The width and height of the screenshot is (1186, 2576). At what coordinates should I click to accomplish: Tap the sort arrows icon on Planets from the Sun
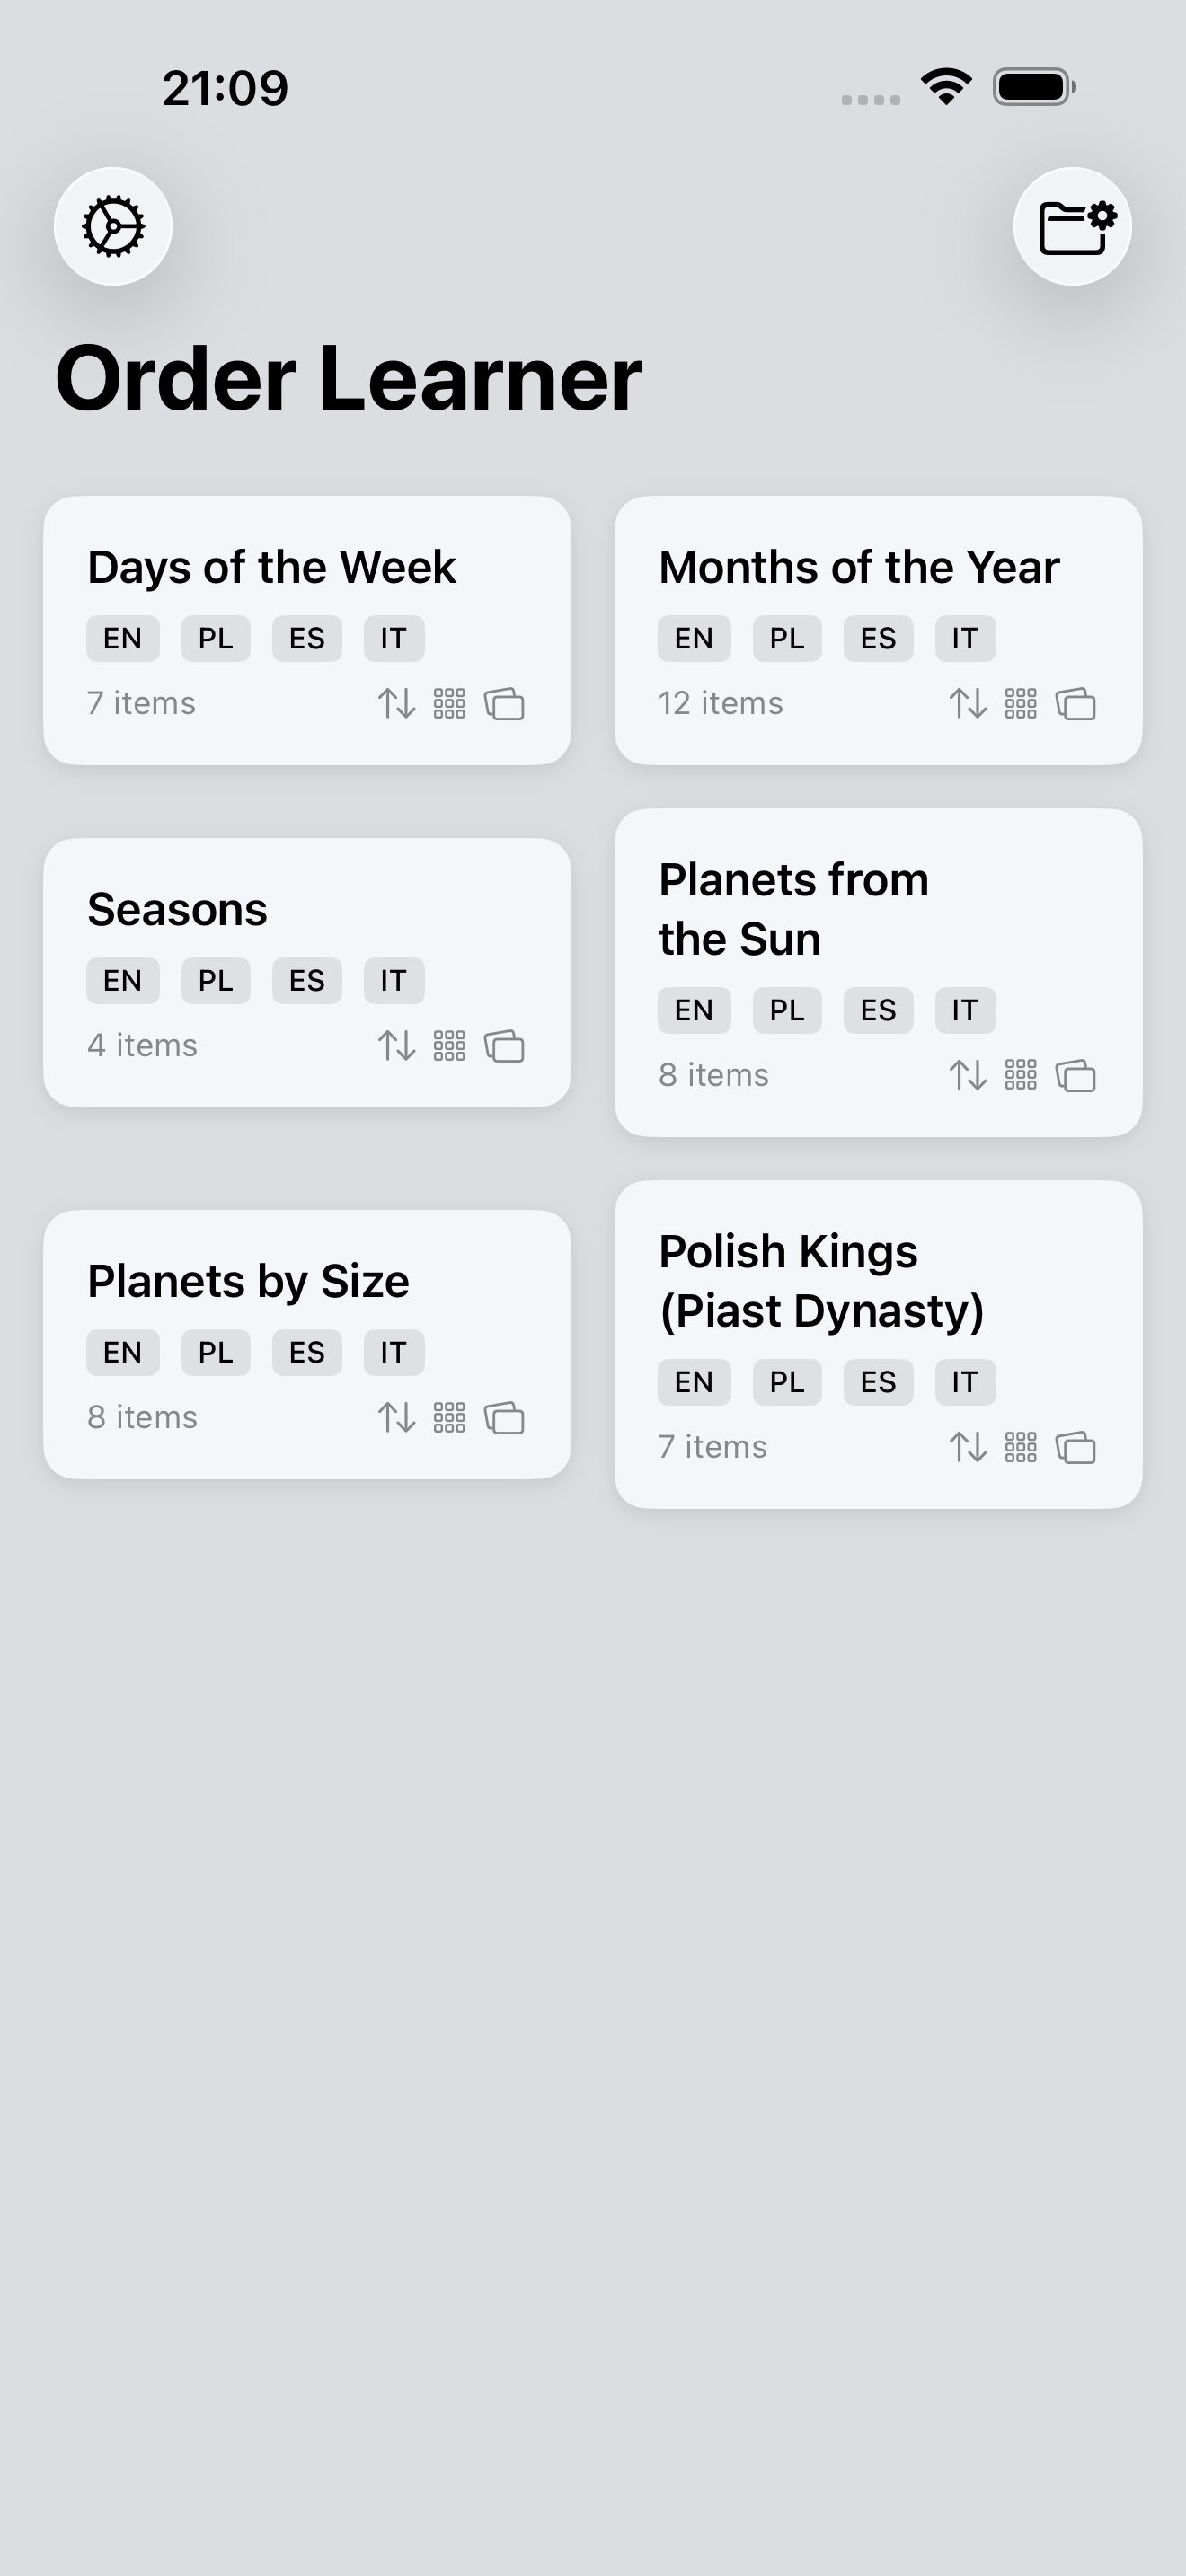pos(968,1076)
